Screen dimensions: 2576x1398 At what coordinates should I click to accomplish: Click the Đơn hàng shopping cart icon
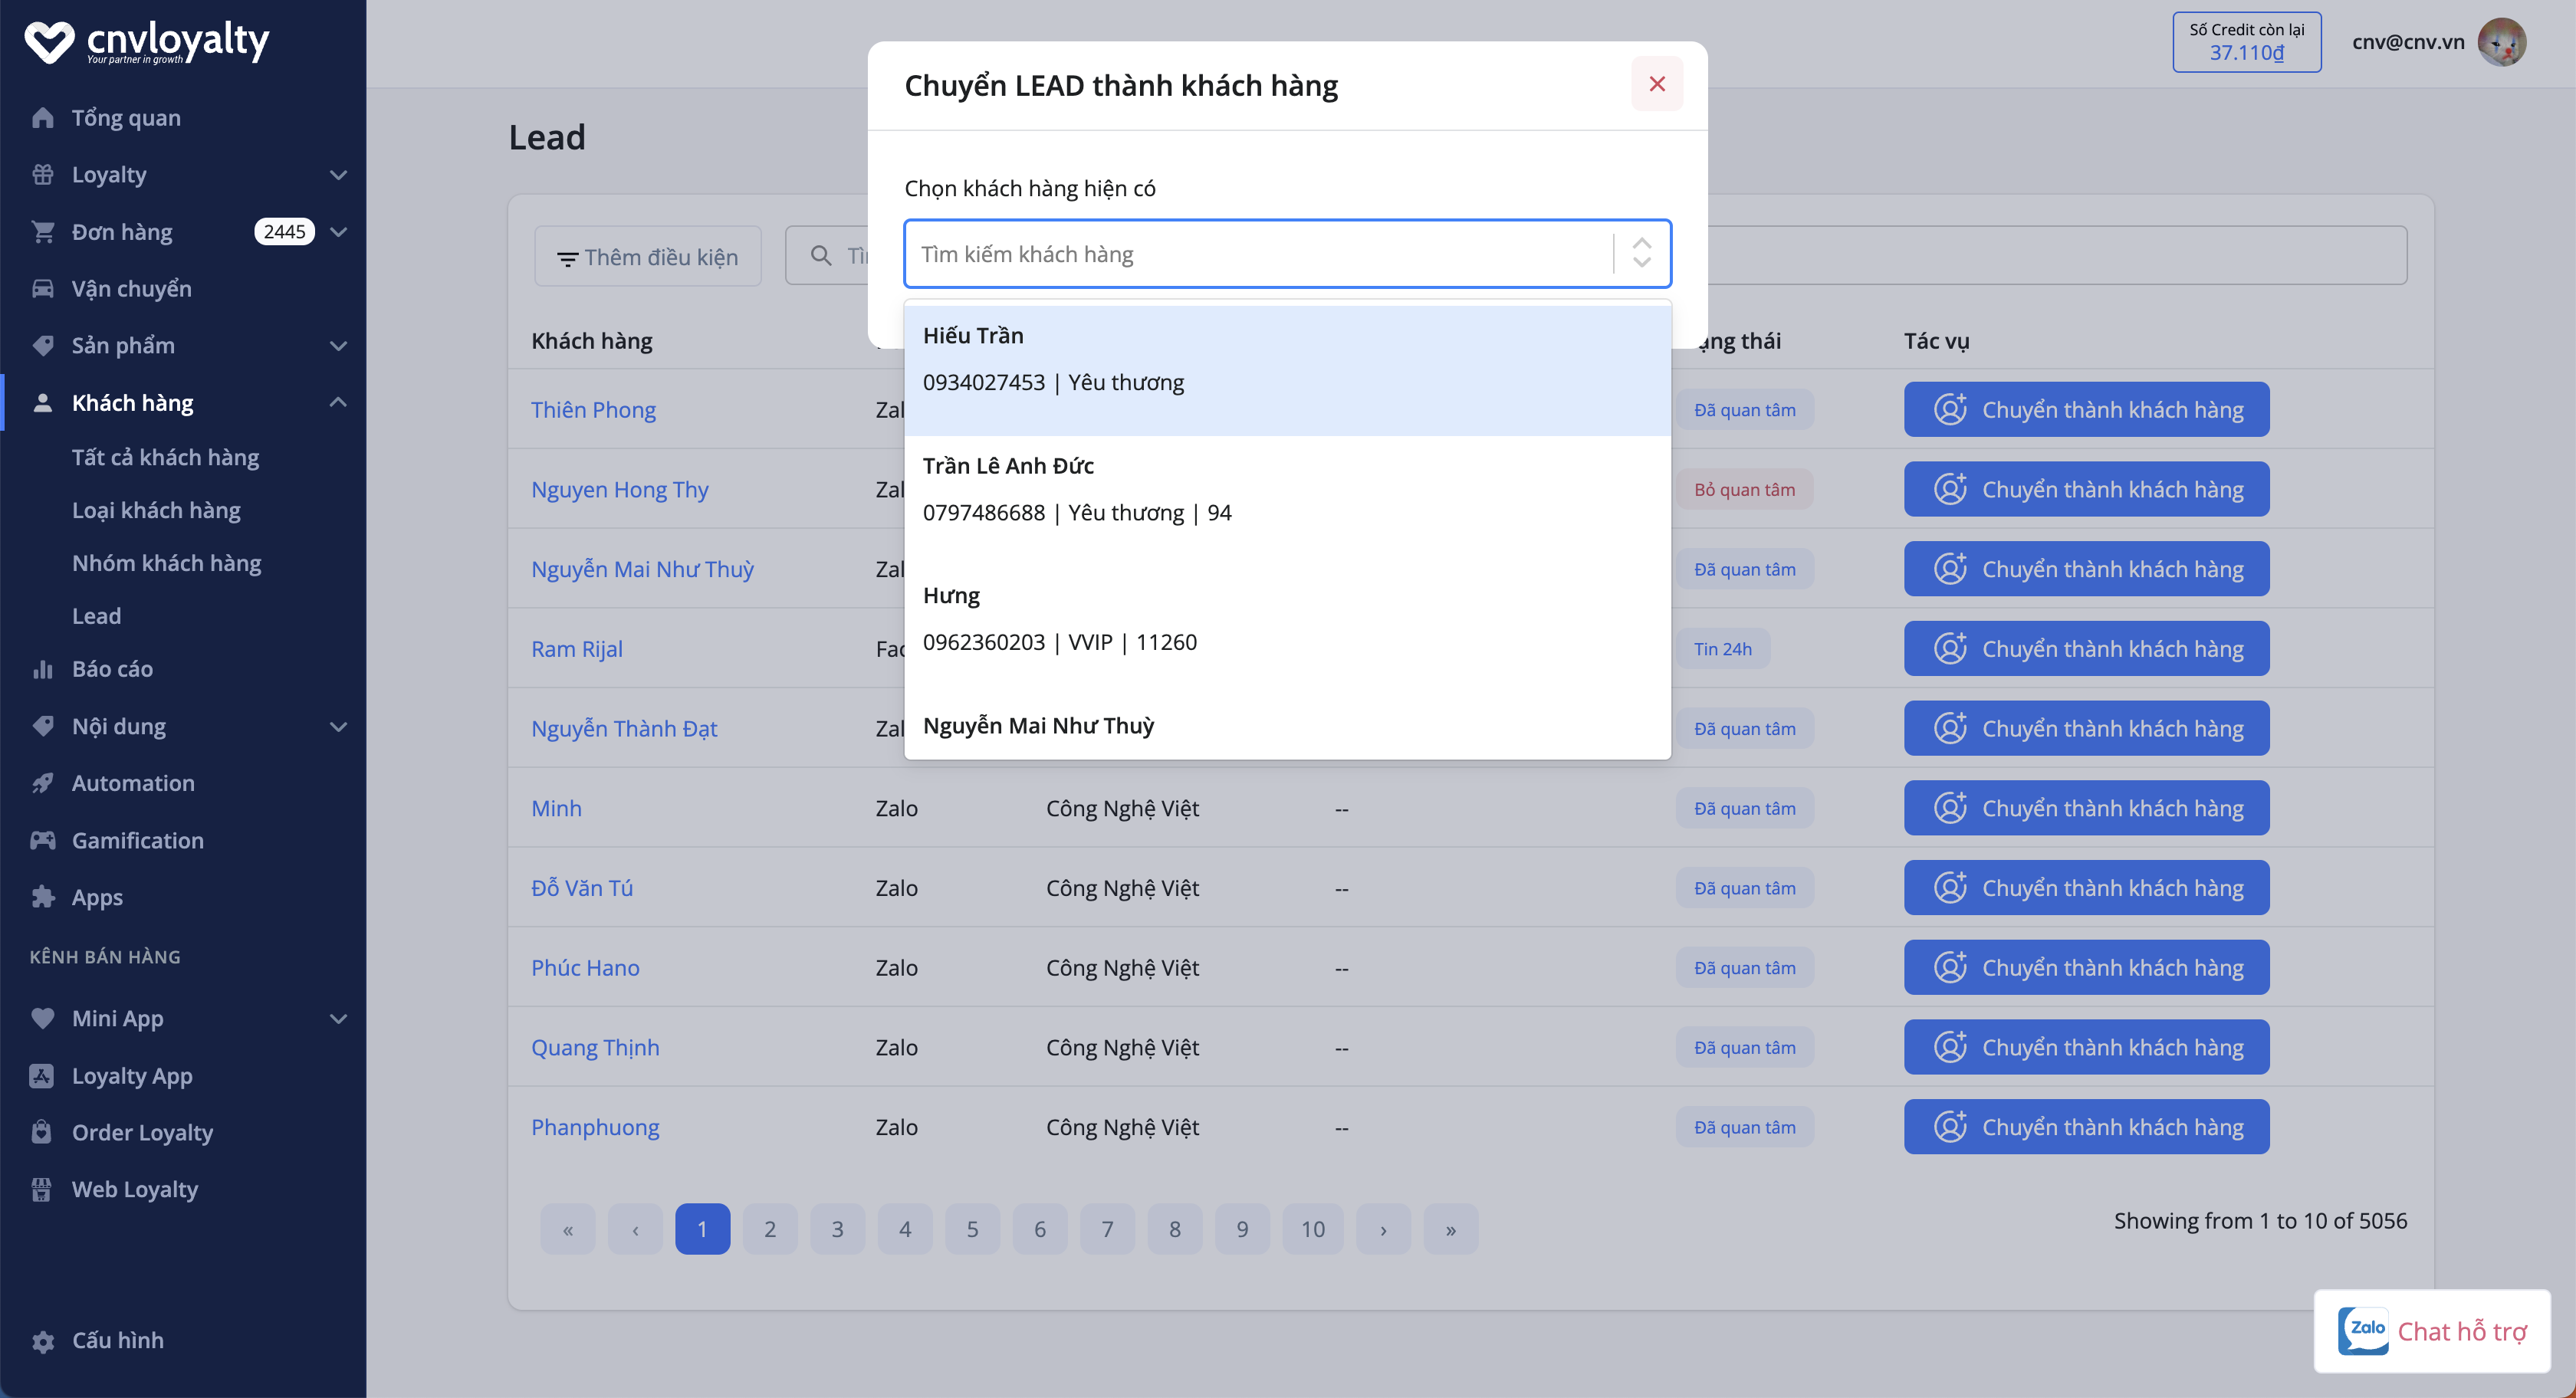tap(42, 232)
